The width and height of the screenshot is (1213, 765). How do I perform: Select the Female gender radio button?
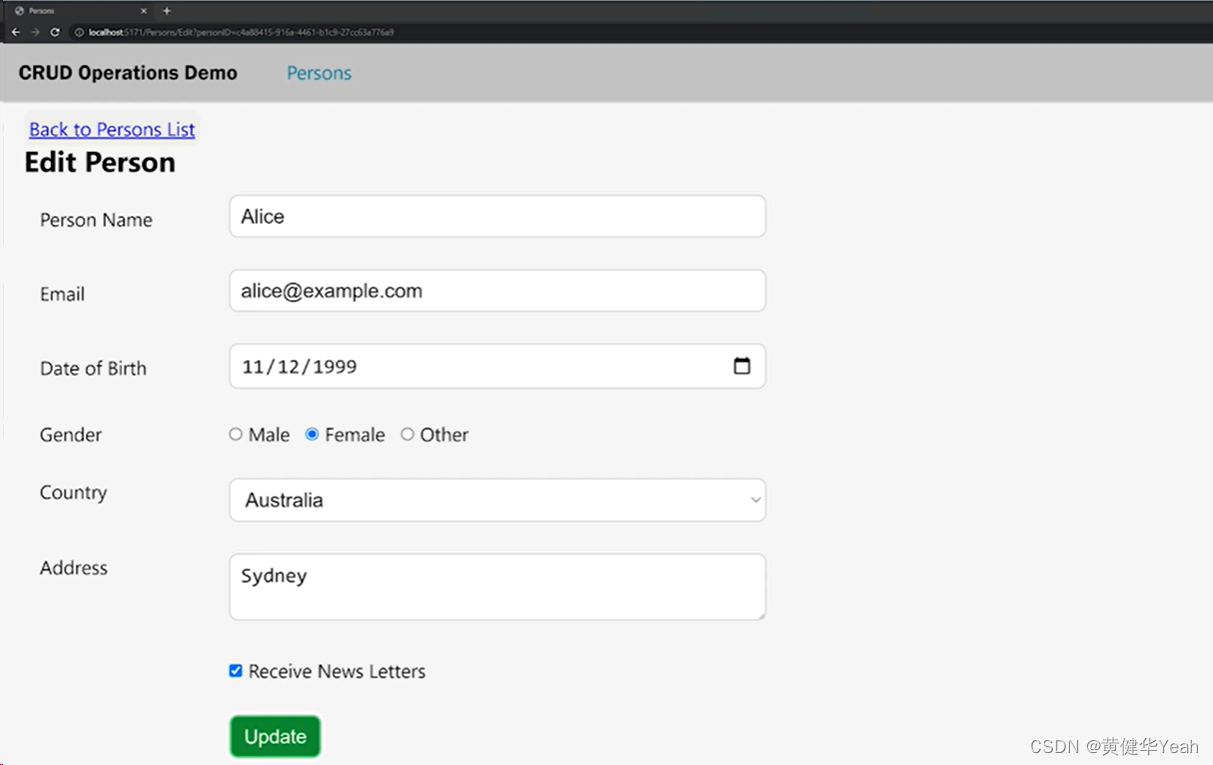click(x=312, y=434)
